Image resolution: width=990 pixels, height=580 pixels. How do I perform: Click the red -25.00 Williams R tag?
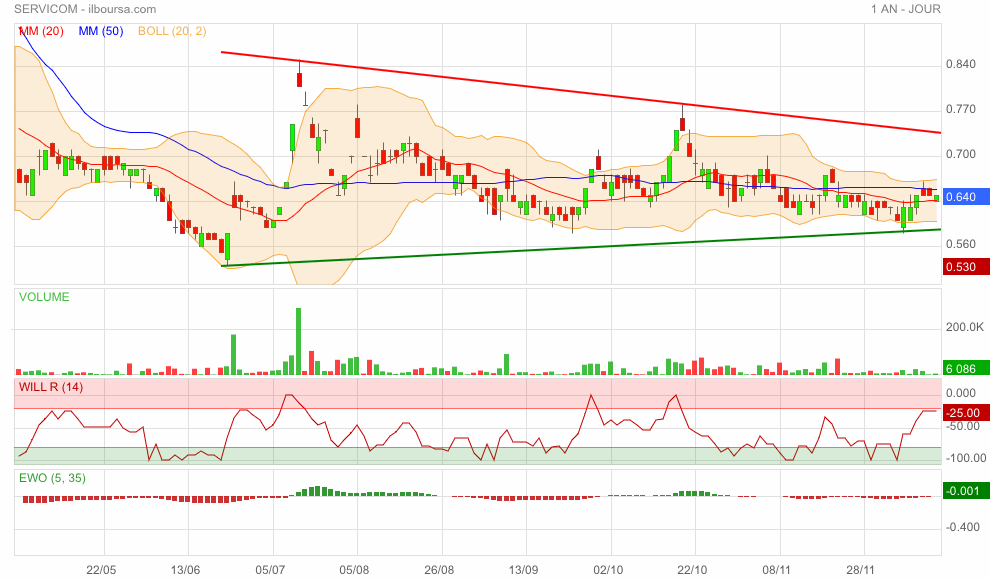[x=966, y=413]
